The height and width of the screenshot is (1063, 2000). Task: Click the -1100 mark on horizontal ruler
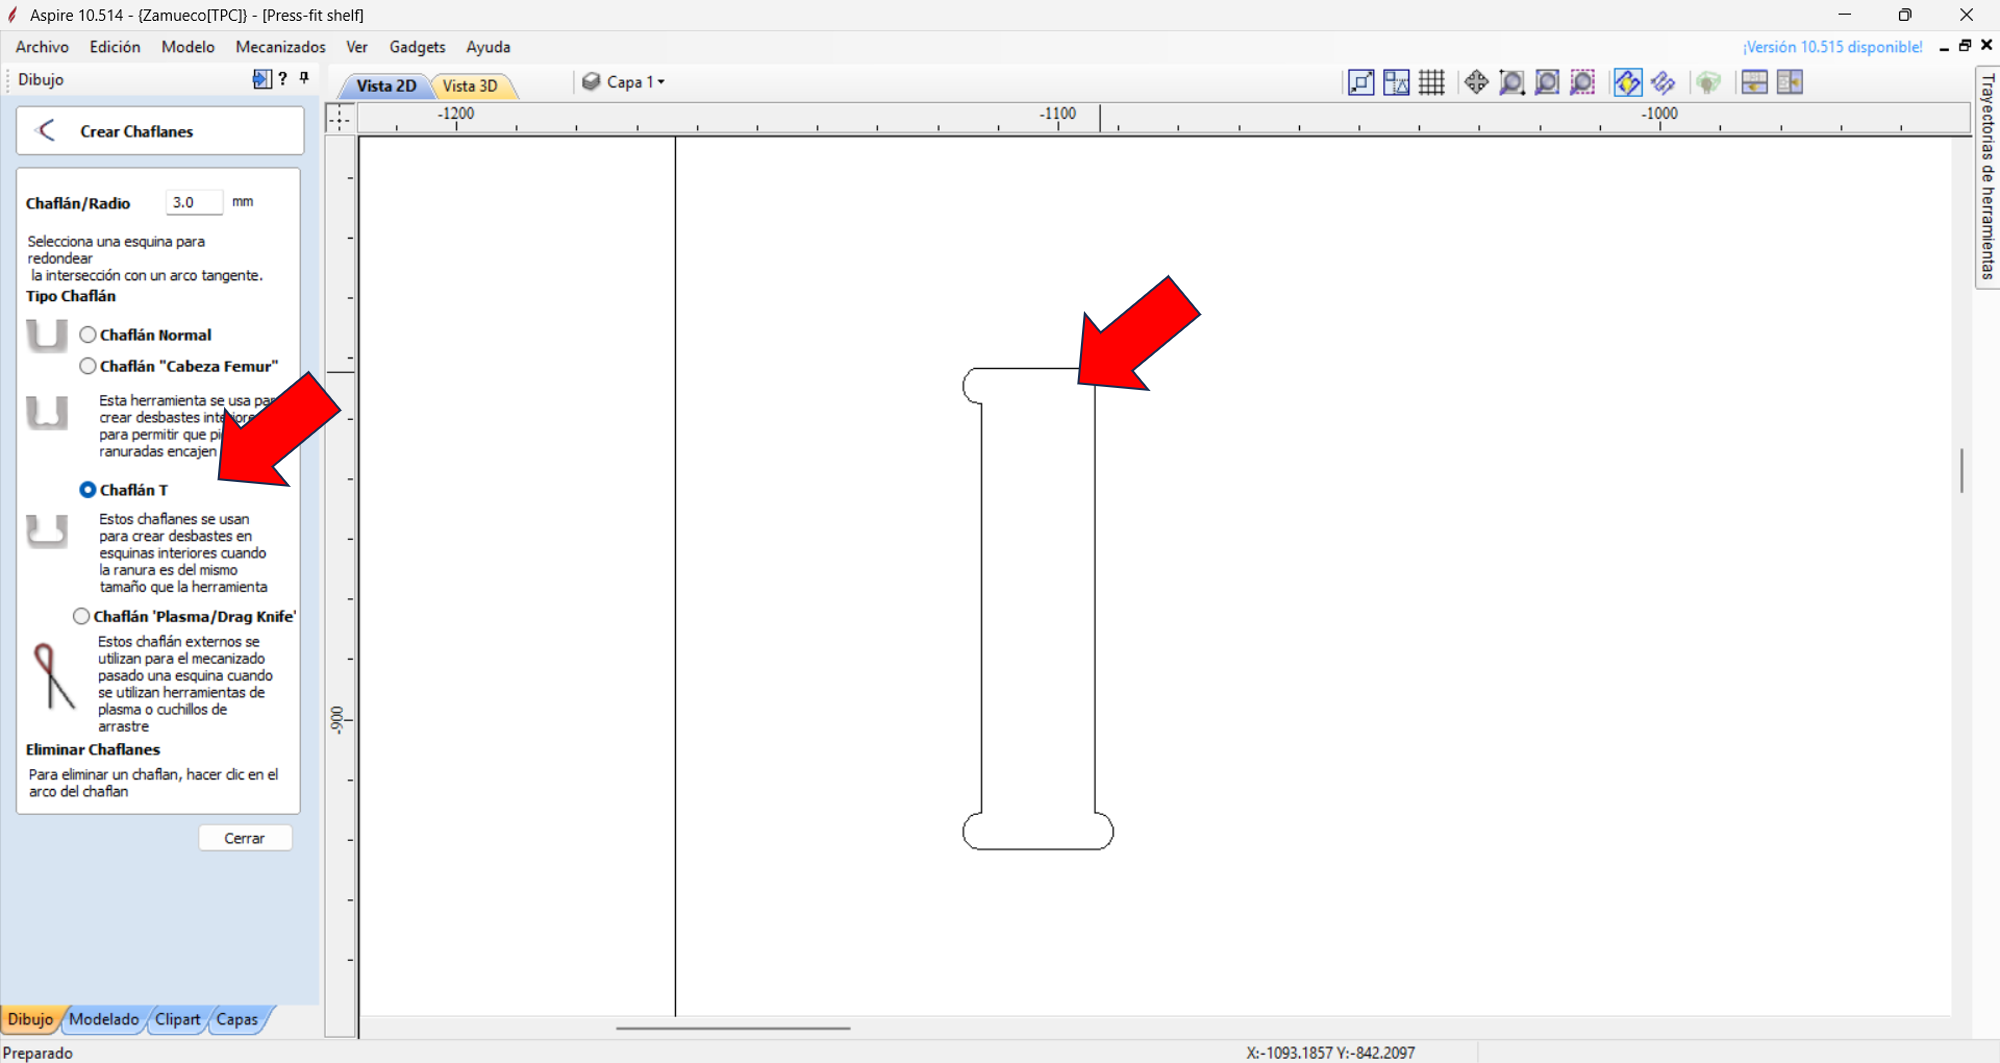(1057, 113)
